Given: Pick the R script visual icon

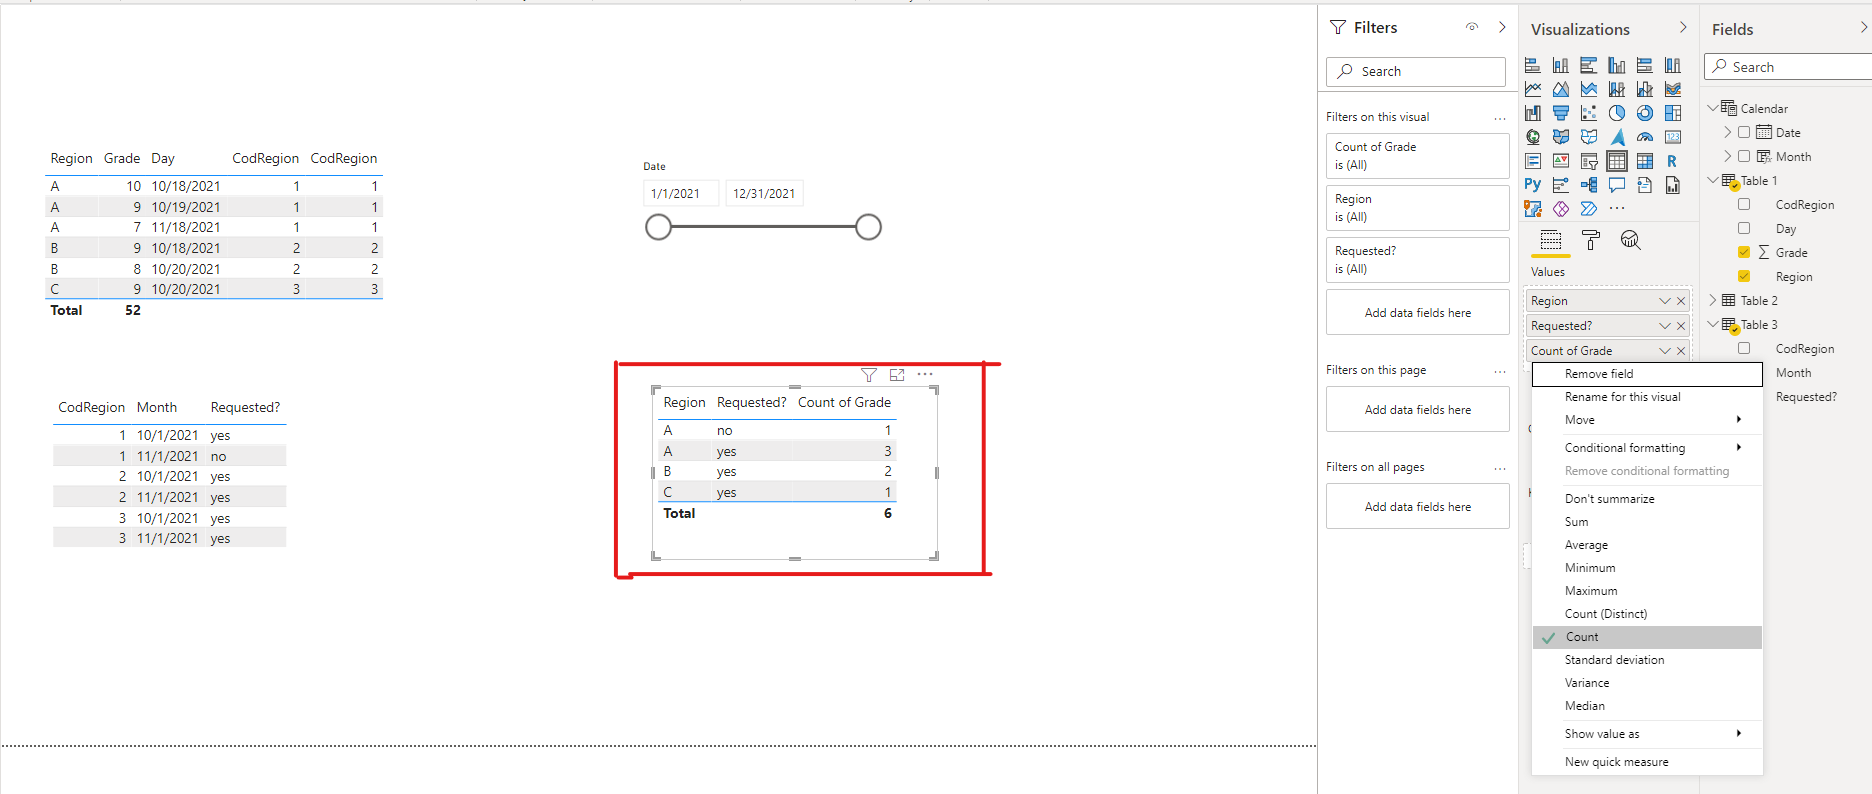Looking at the screenshot, I should point(1672,161).
